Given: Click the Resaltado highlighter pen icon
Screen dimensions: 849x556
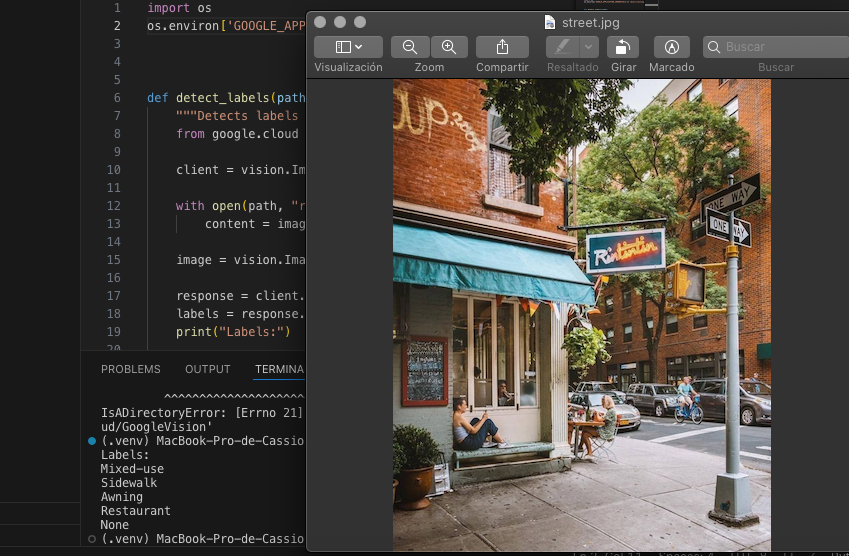Looking at the screenshot, I should pyautogui.click(x=563, y=47).
